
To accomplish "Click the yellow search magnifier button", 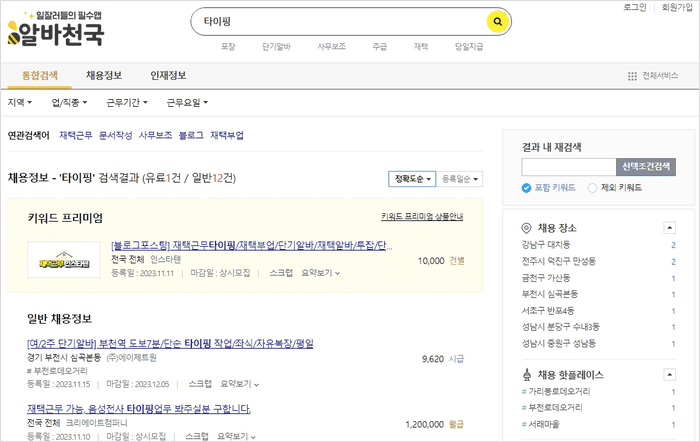I will [497, 21].
